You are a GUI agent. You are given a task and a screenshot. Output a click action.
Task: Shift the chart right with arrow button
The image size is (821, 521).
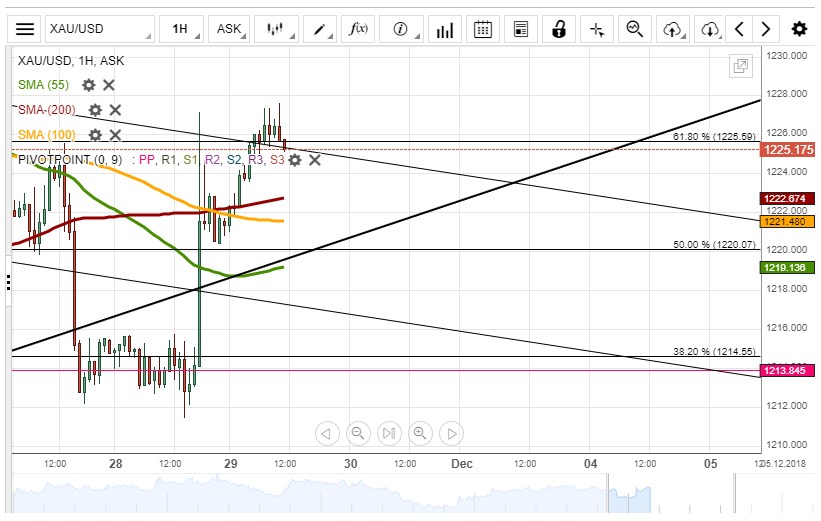(451, 434)
